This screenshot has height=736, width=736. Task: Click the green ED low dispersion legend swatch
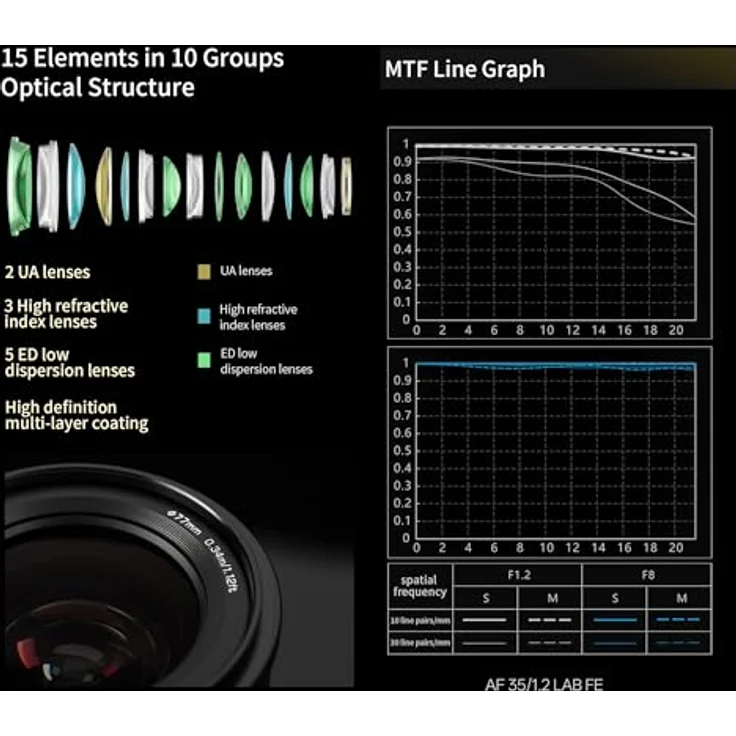coord(204,360)
